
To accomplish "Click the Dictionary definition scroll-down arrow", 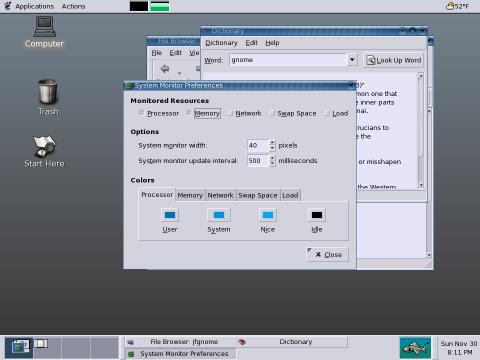I will pos(421,185).
